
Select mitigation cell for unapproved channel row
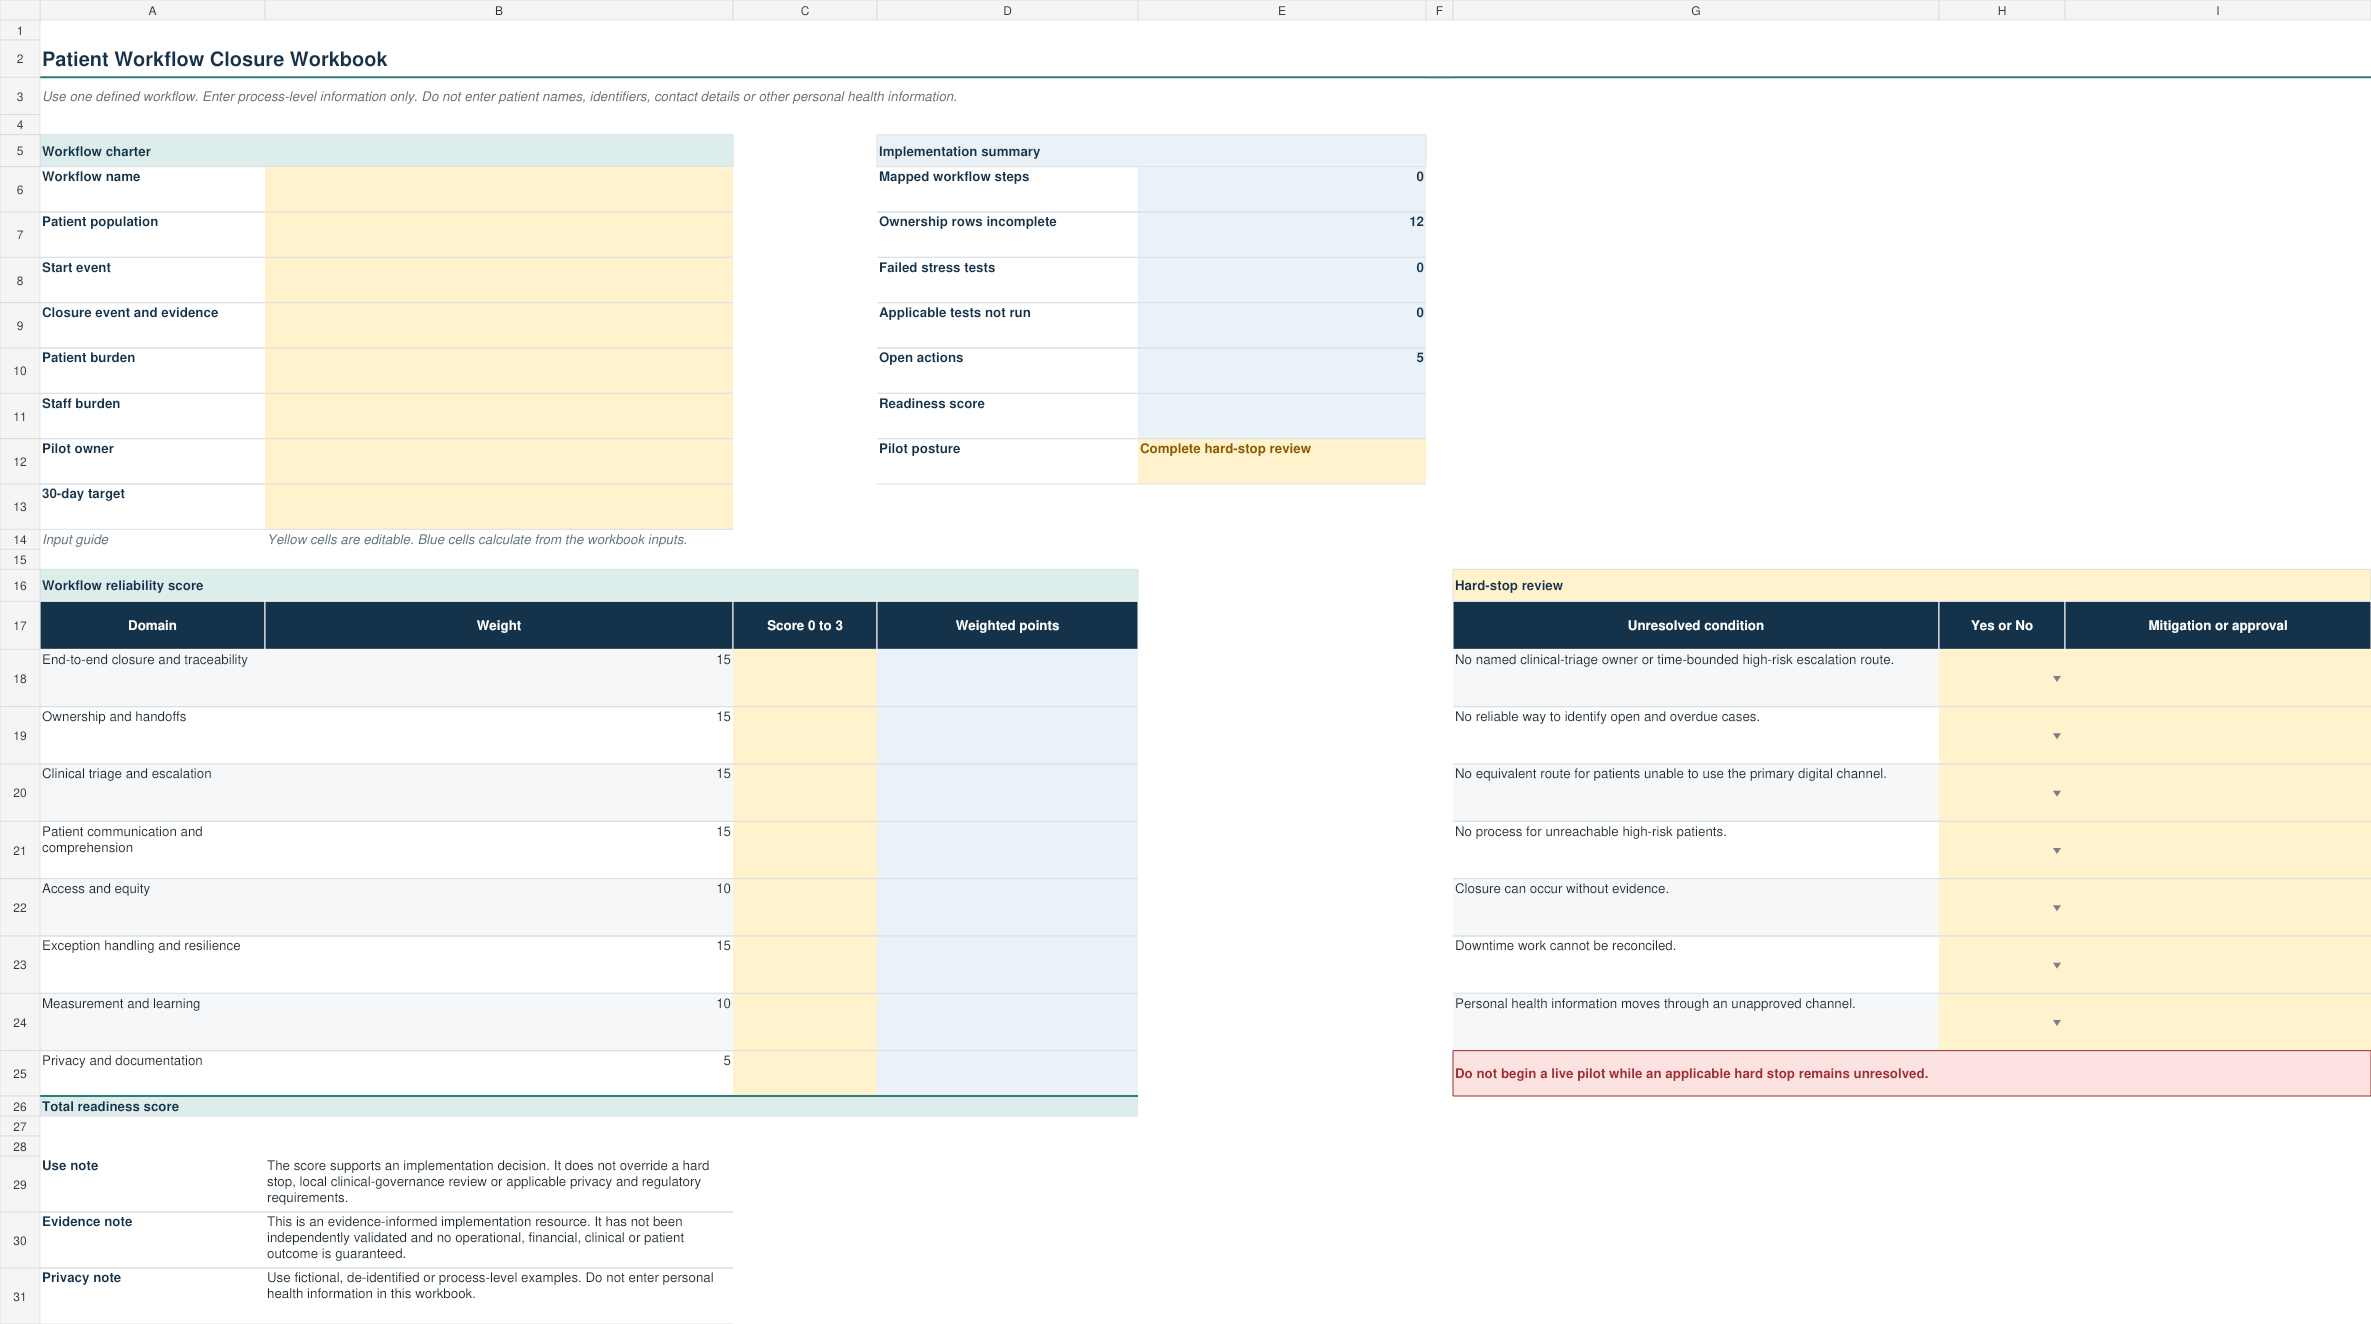pos(2217,1022)
